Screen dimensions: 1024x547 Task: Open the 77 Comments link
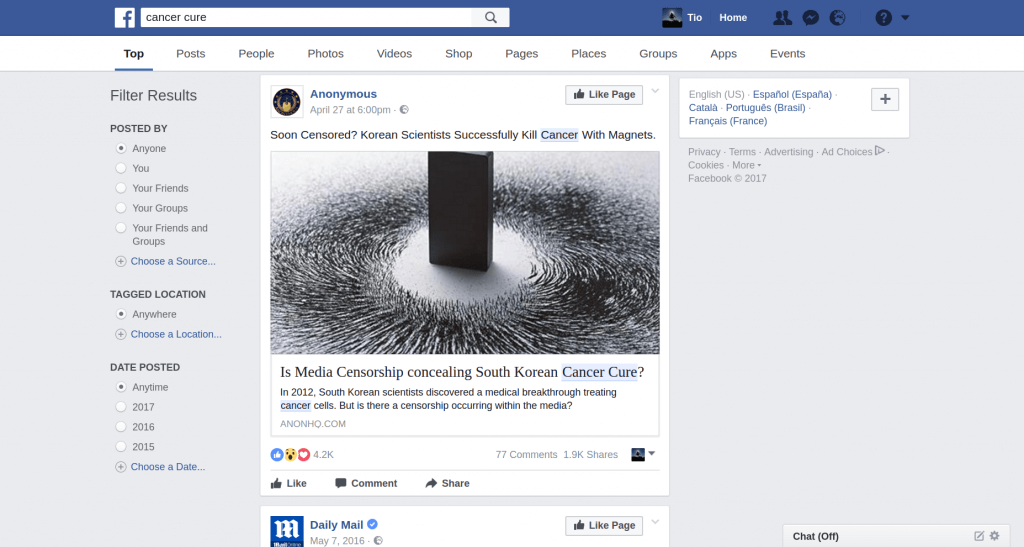pyautogui.click(x=526, y=454)
